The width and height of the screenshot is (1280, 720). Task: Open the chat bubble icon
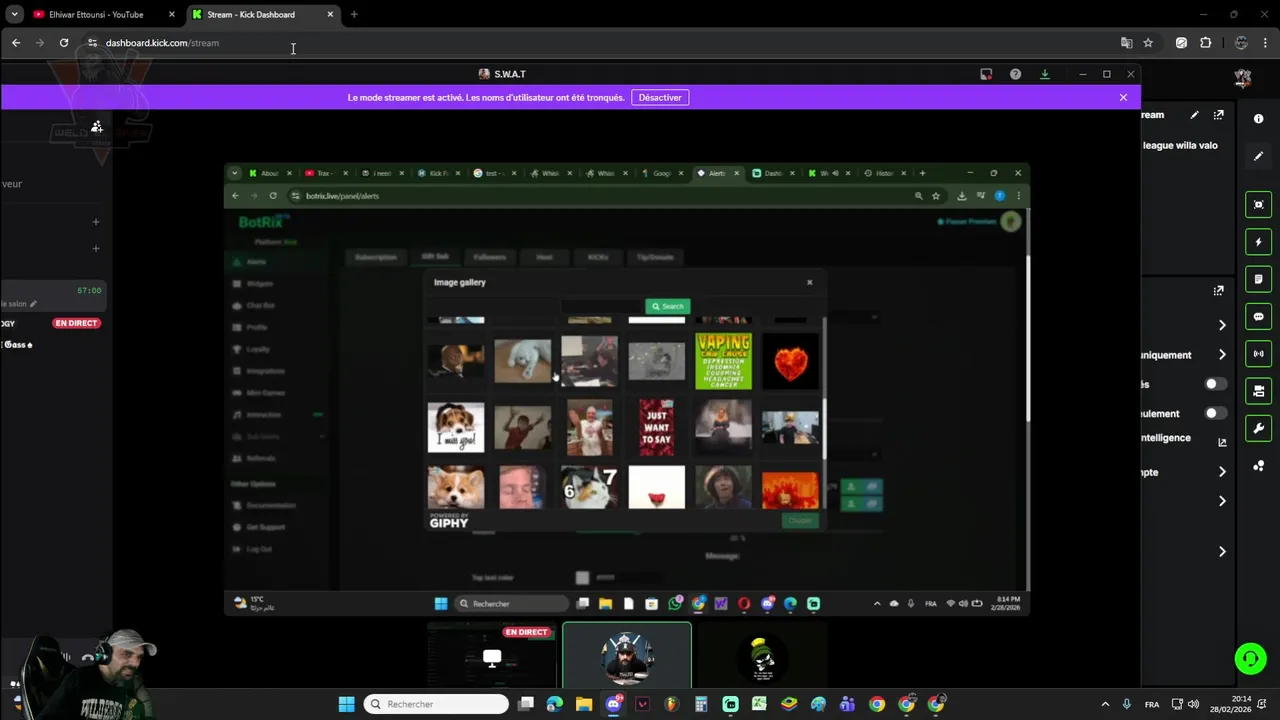1258,317
